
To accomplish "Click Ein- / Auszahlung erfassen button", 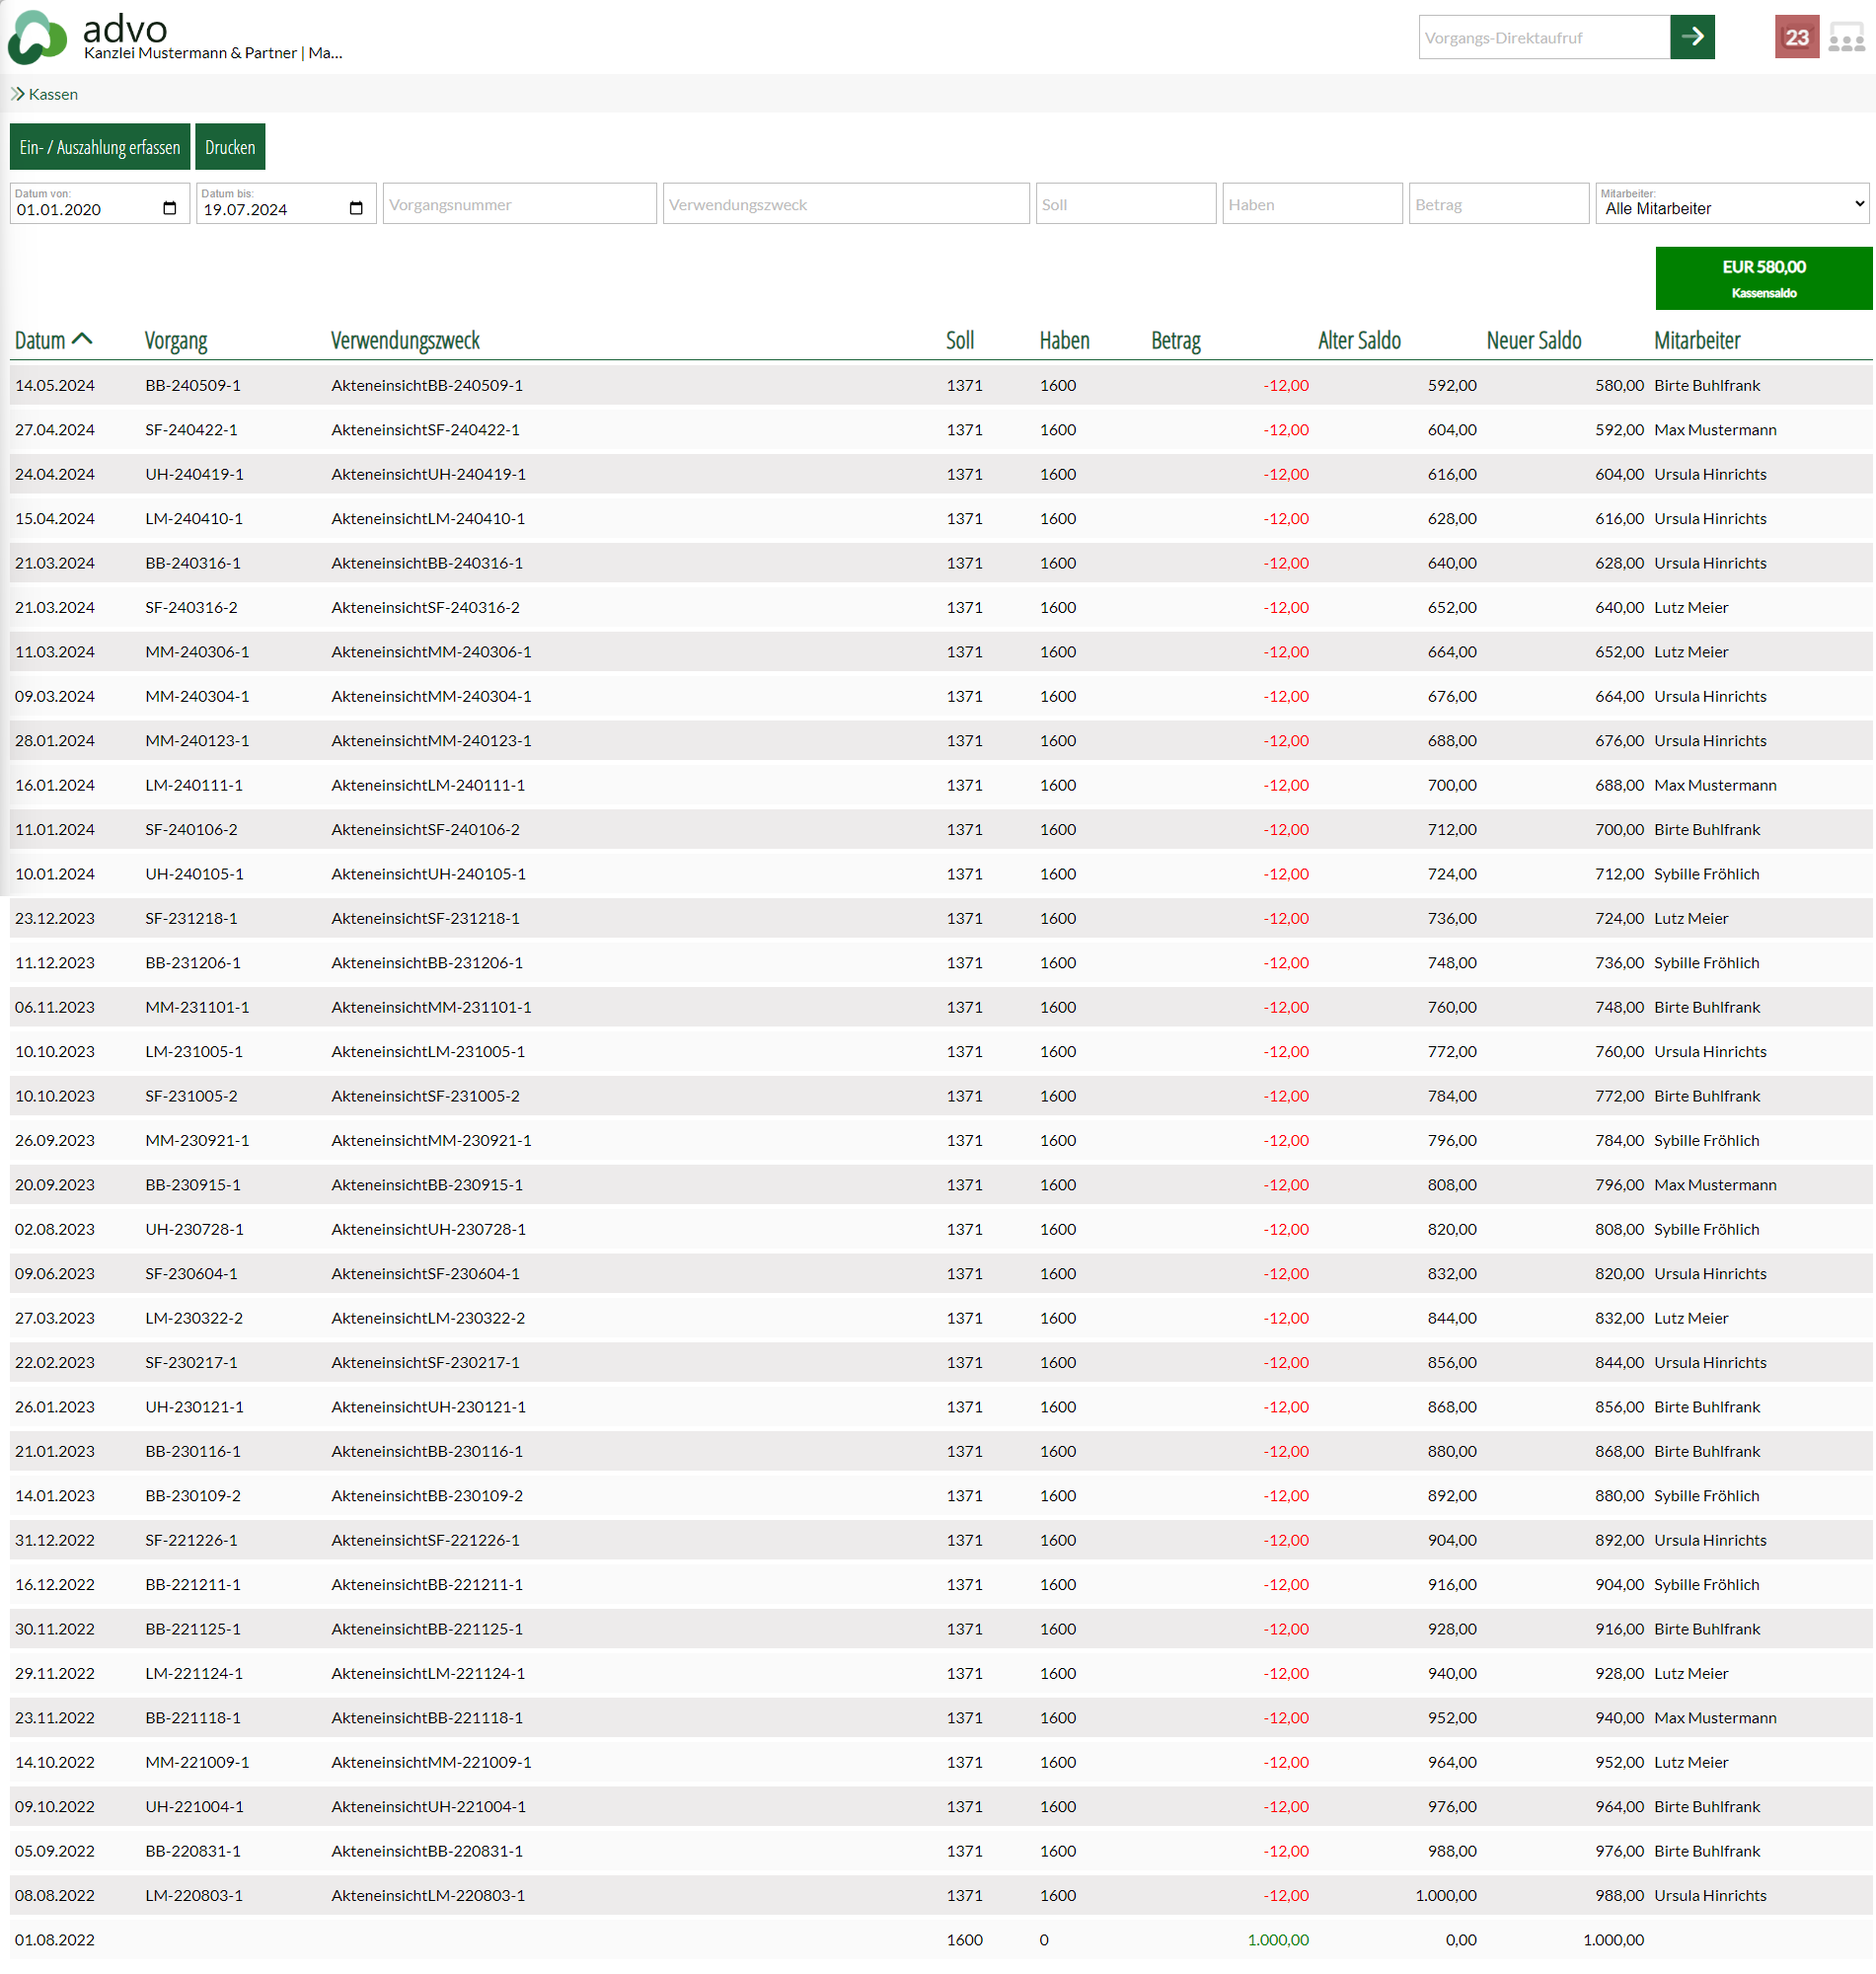I will point(100,147).
